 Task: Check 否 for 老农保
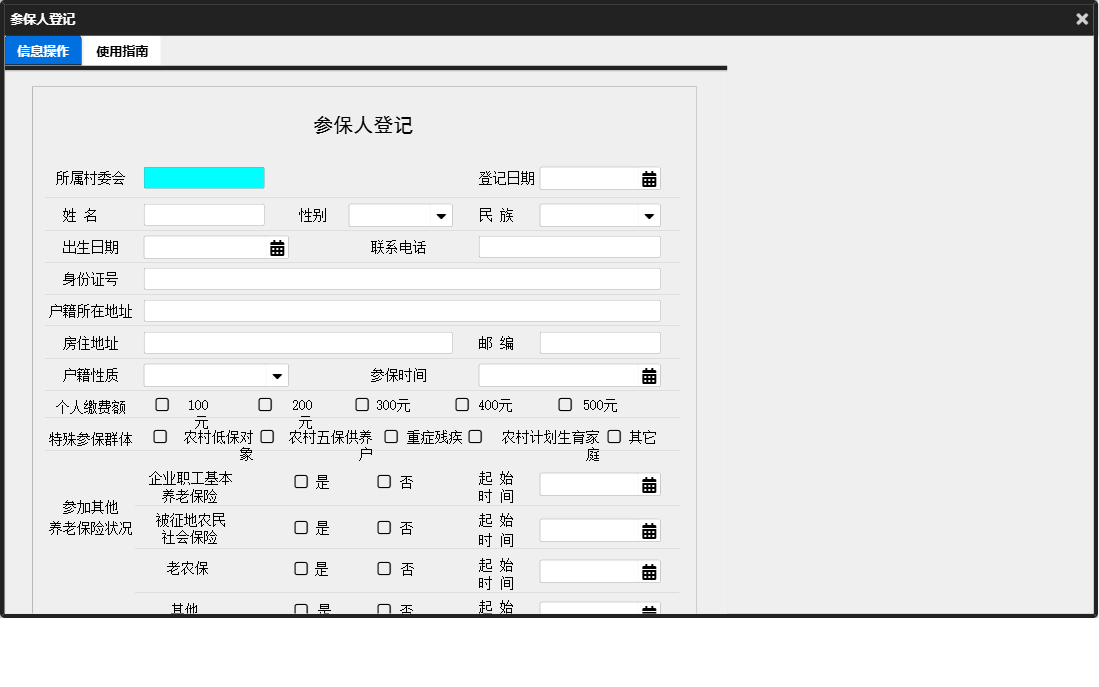(x=384, y=568)
